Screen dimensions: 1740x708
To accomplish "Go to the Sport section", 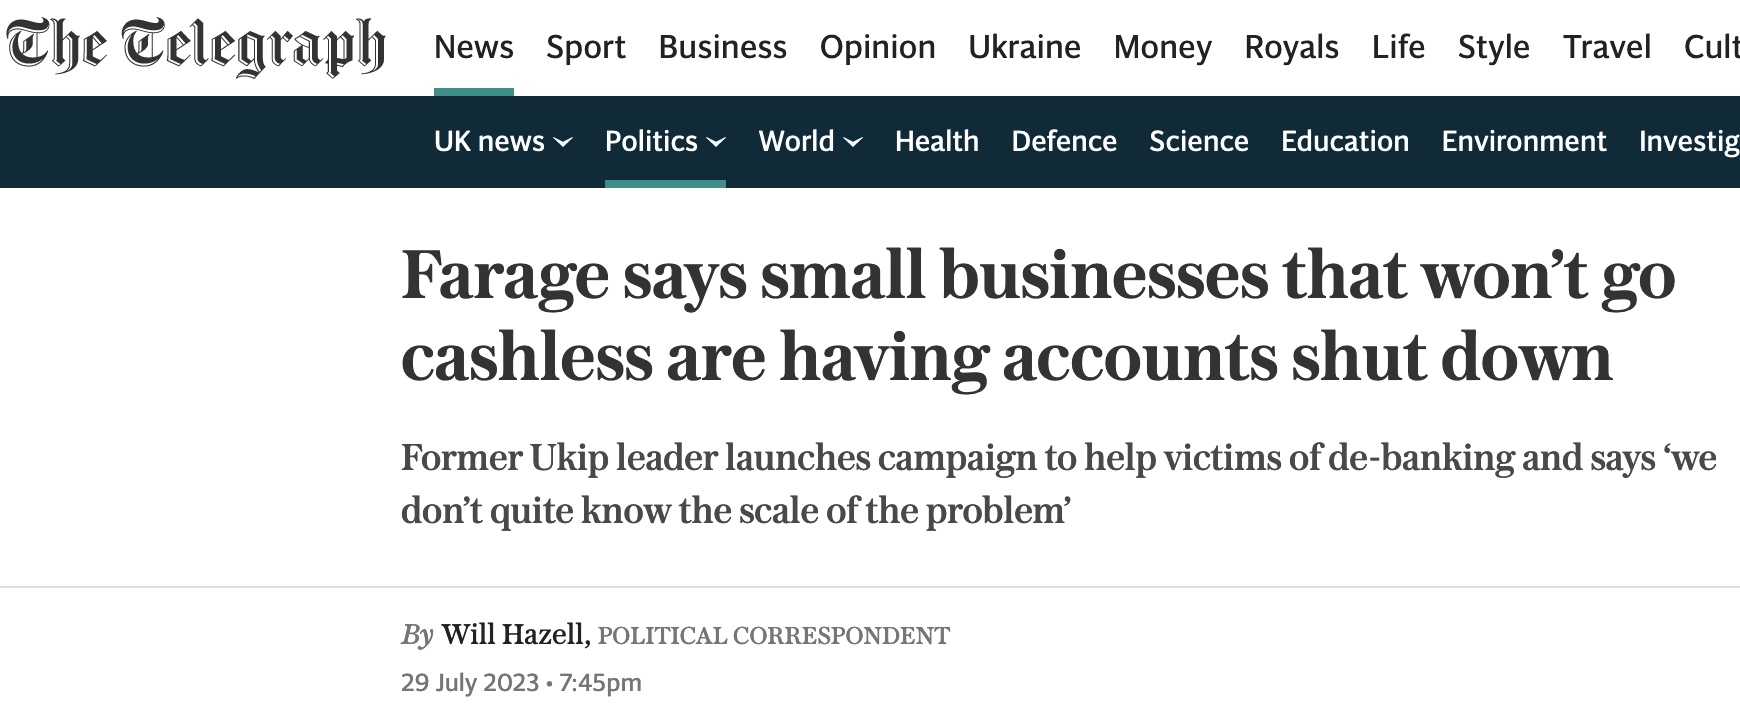I will click(585, 47).
